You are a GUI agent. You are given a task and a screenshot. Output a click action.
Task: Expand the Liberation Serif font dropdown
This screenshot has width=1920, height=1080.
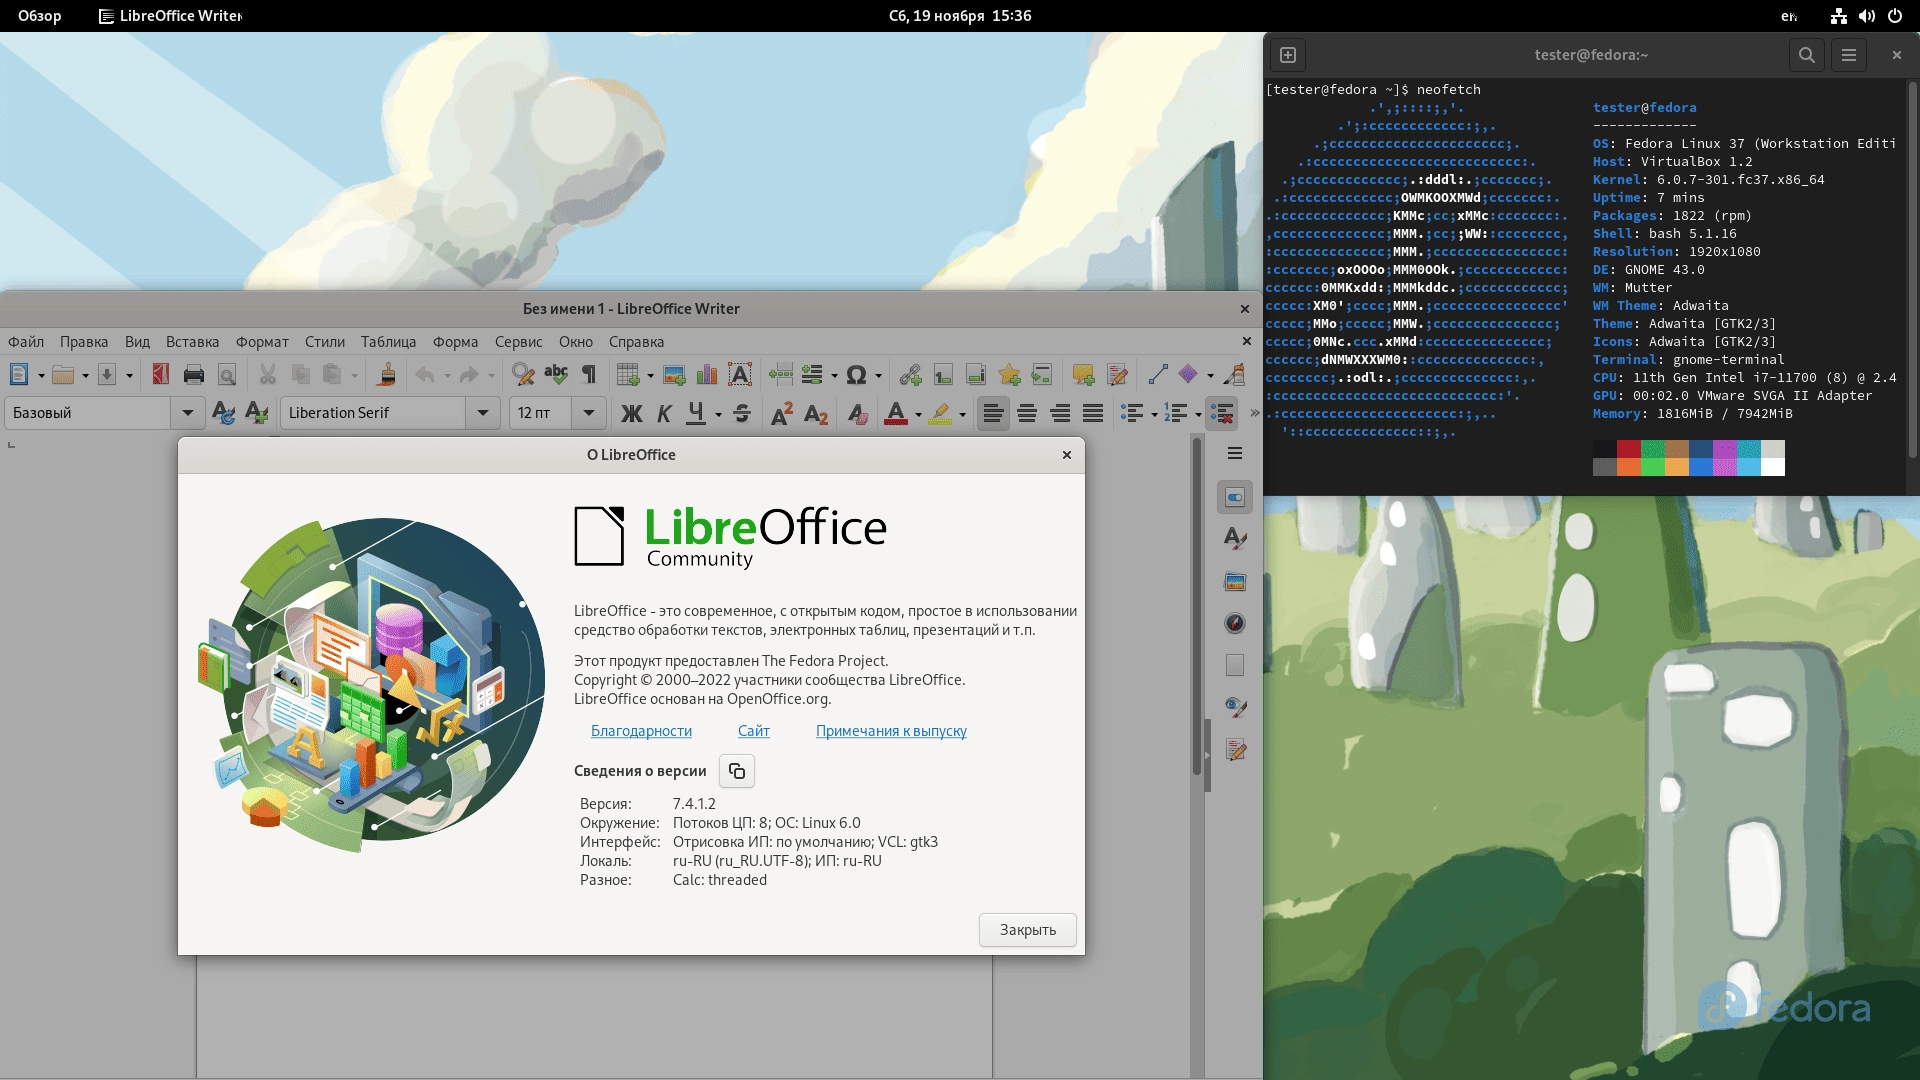pos(483,413)
